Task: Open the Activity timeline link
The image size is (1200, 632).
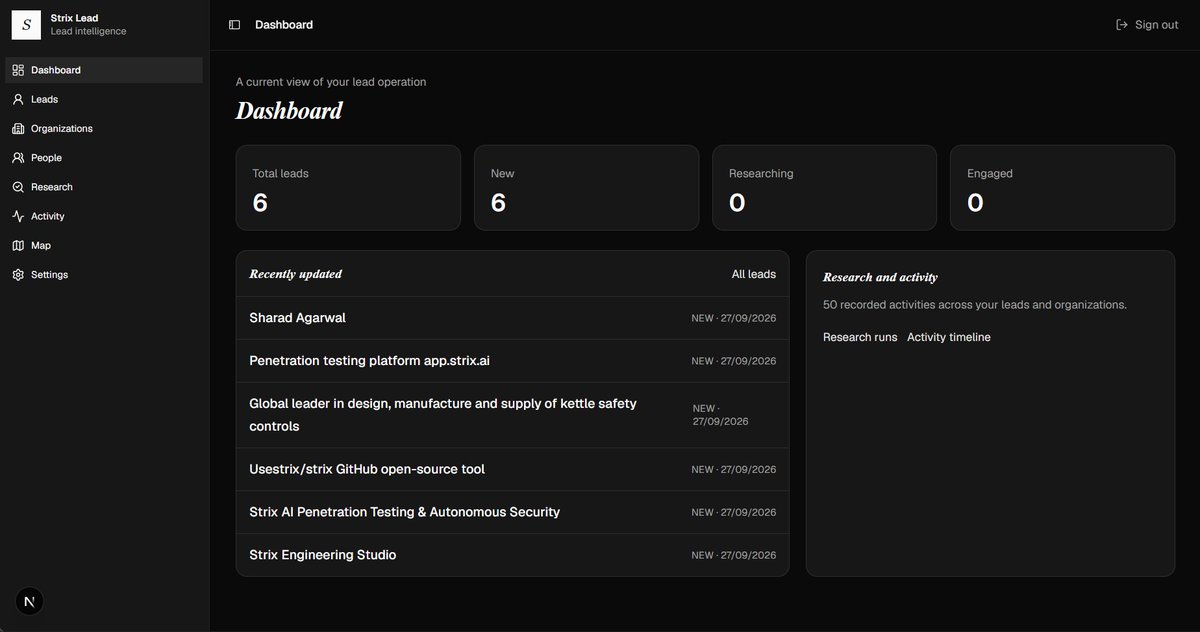Action: click(x=949, y=337)
